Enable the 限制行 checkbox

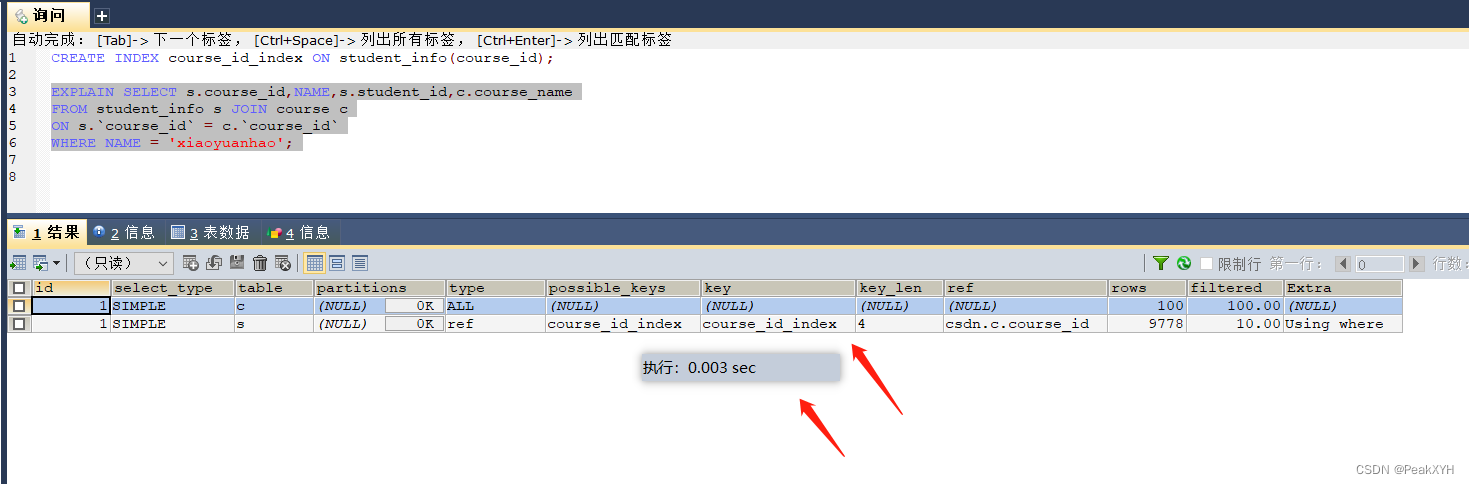tap(1207, 264)
